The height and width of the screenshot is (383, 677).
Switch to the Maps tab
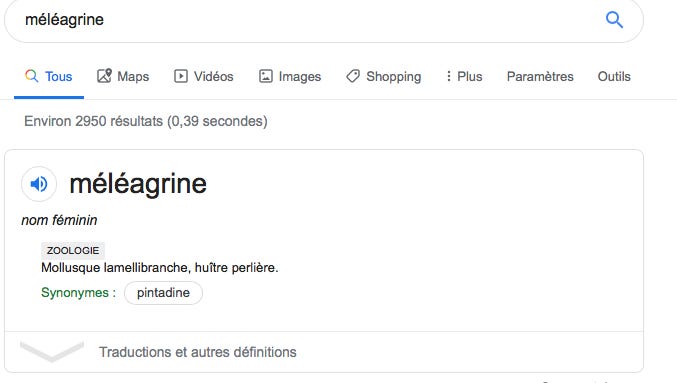click(x=123, y=76)
